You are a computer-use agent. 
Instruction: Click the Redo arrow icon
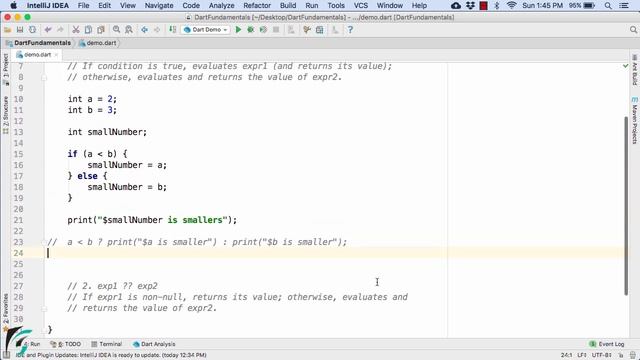[60, 30]
